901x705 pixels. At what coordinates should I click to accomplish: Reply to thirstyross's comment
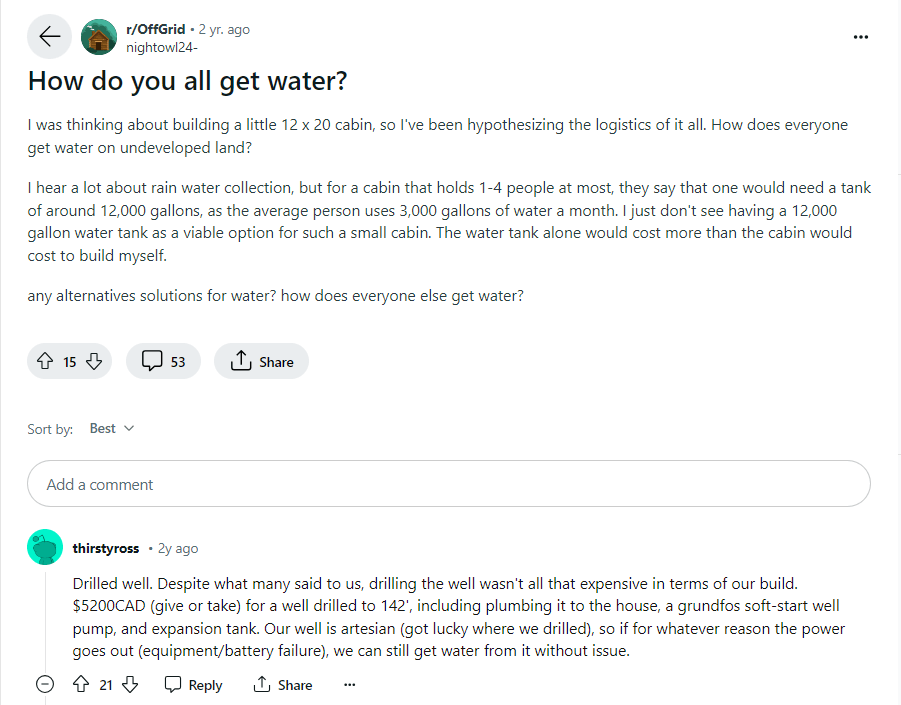[193, 684]
